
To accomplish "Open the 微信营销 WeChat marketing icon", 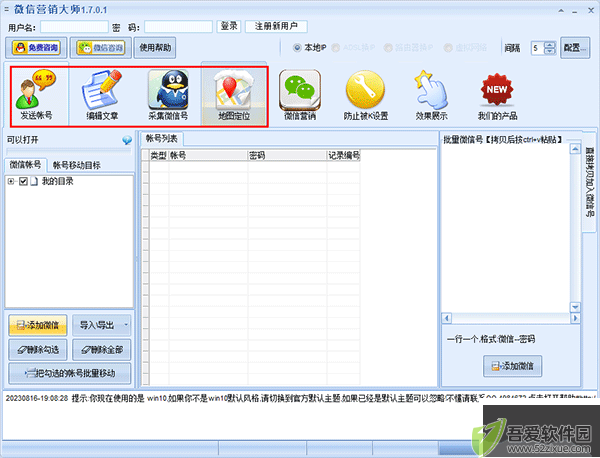I will pos(300,96).
